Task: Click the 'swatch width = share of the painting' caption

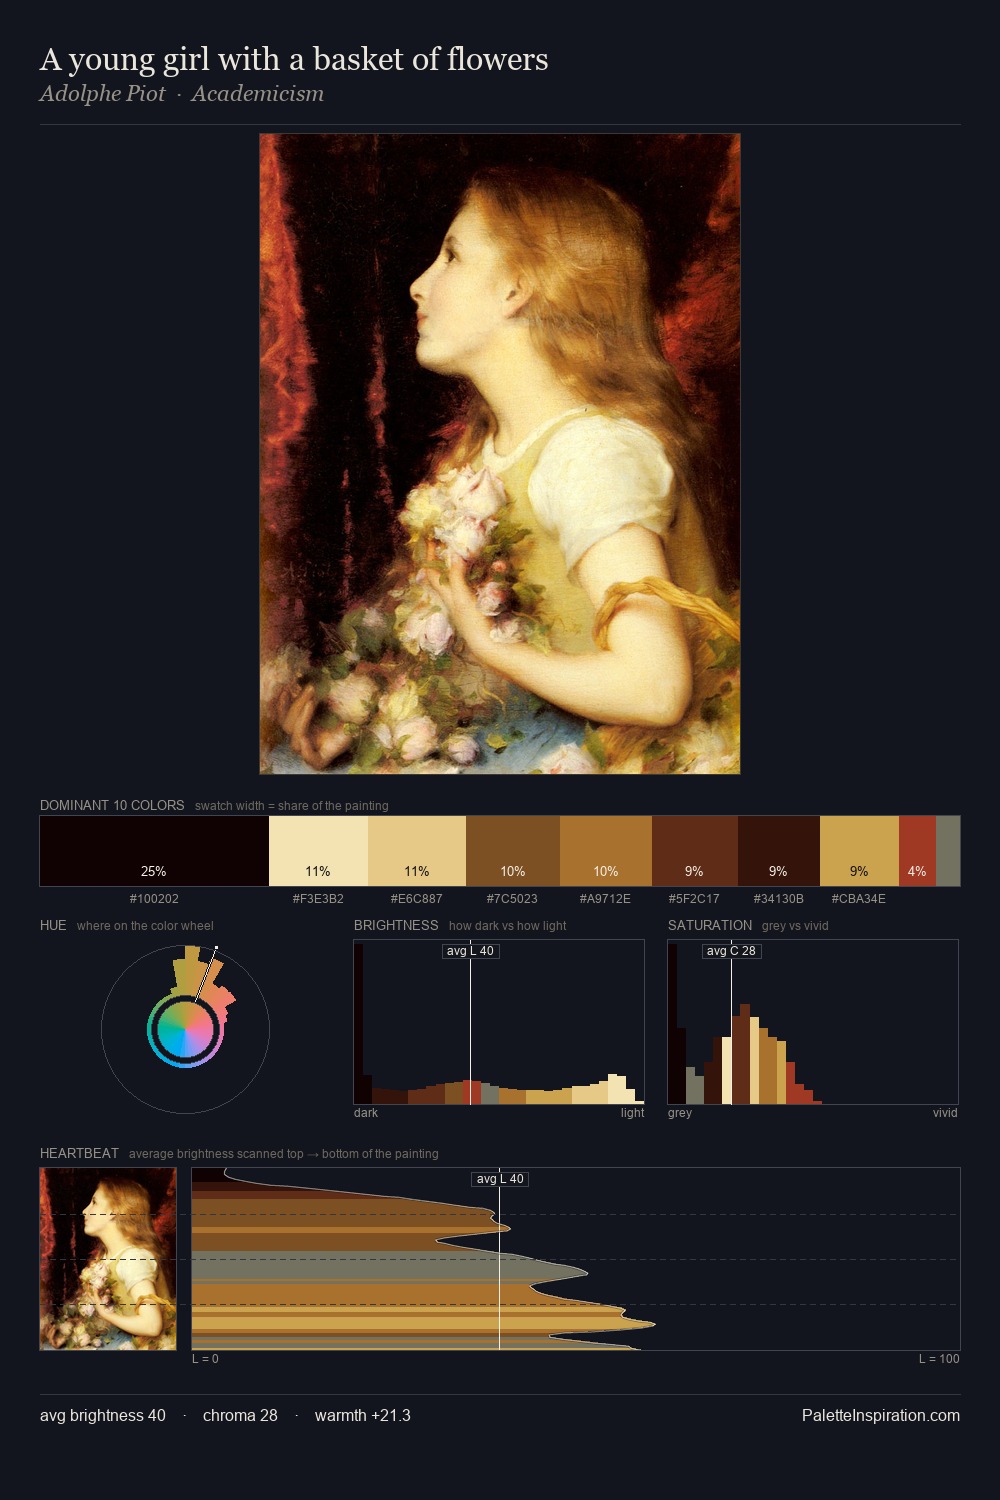Action: 292,806
